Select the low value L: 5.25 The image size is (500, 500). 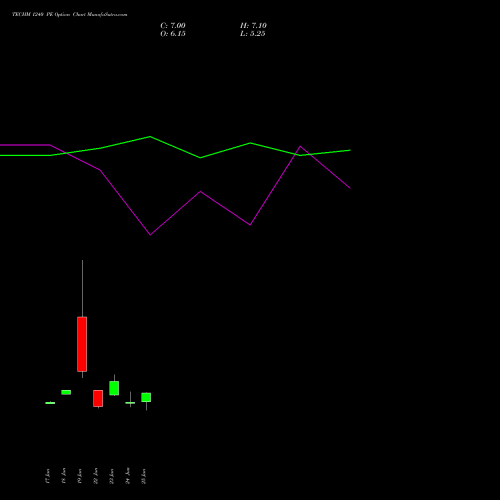pyautogui.click(x=253, y=34)
